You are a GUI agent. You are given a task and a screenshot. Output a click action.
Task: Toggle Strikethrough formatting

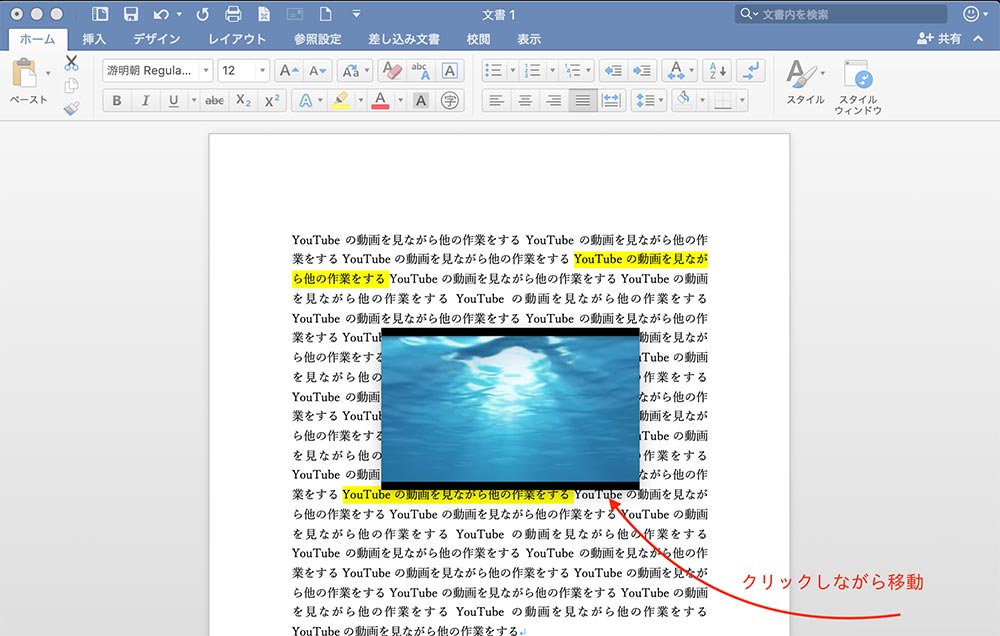[x=214, y=100]
